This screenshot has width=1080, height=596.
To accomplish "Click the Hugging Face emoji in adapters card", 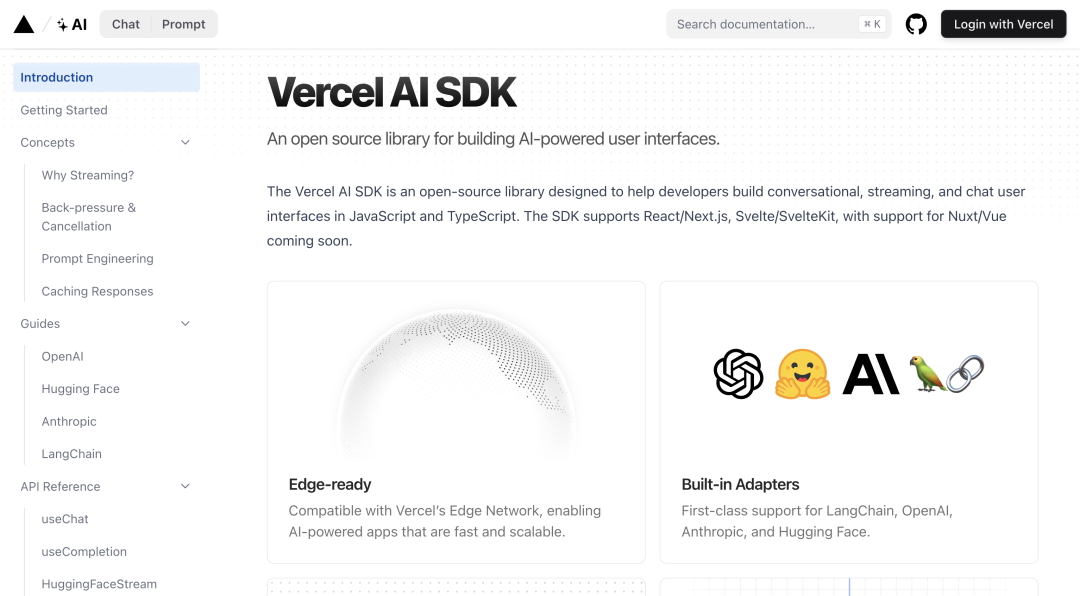I will pos(803,374).
